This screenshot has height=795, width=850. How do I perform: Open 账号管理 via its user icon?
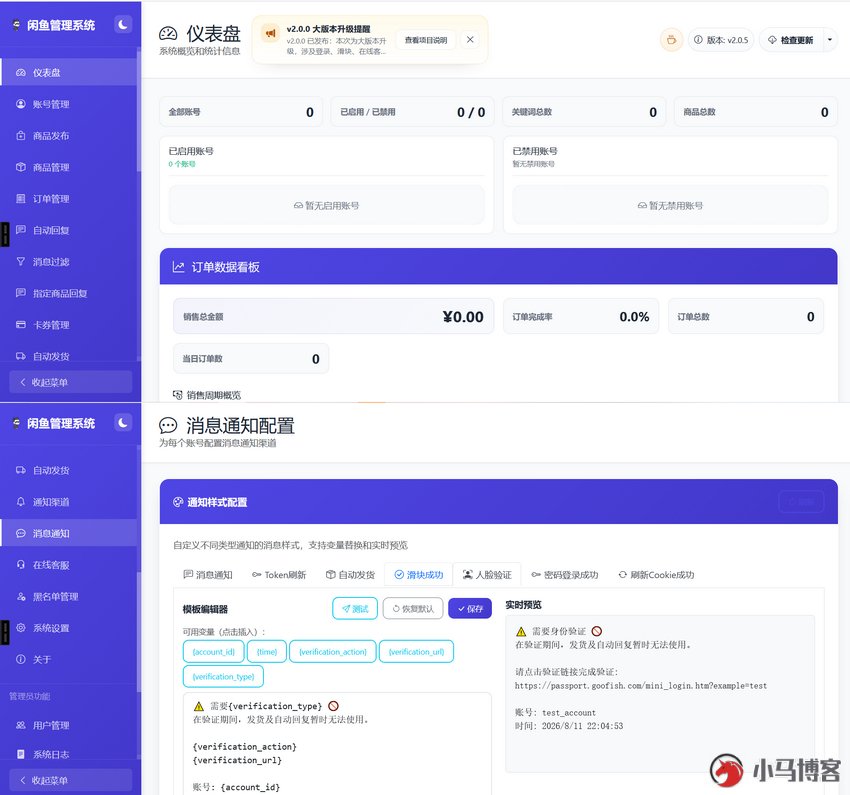coord(21,104)
